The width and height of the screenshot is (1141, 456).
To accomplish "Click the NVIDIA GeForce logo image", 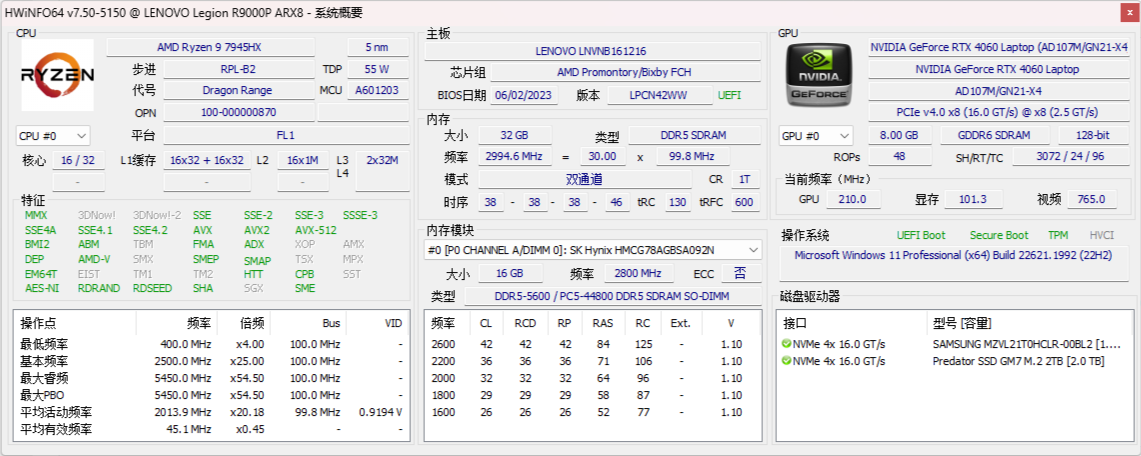I will point(820,75).
